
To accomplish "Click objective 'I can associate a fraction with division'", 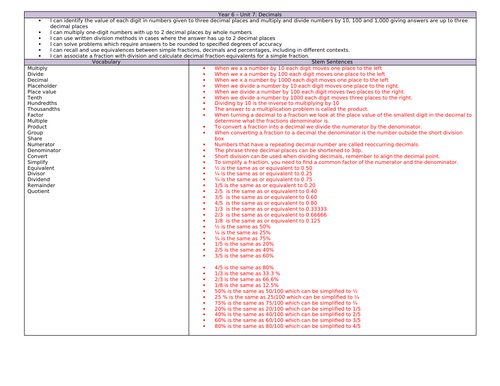I will [179, 56].
